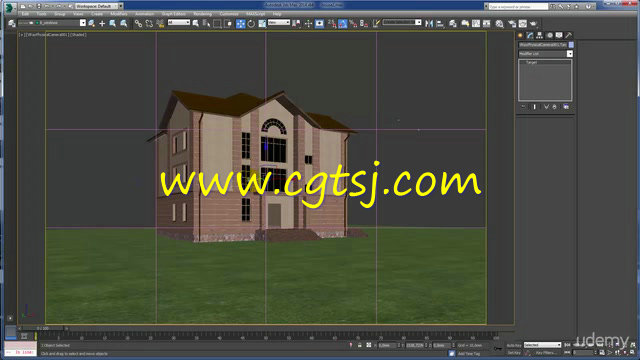This screenshot has height=360, width=640.
Task: Open the Create menu
Action: [x=97, y=14]
